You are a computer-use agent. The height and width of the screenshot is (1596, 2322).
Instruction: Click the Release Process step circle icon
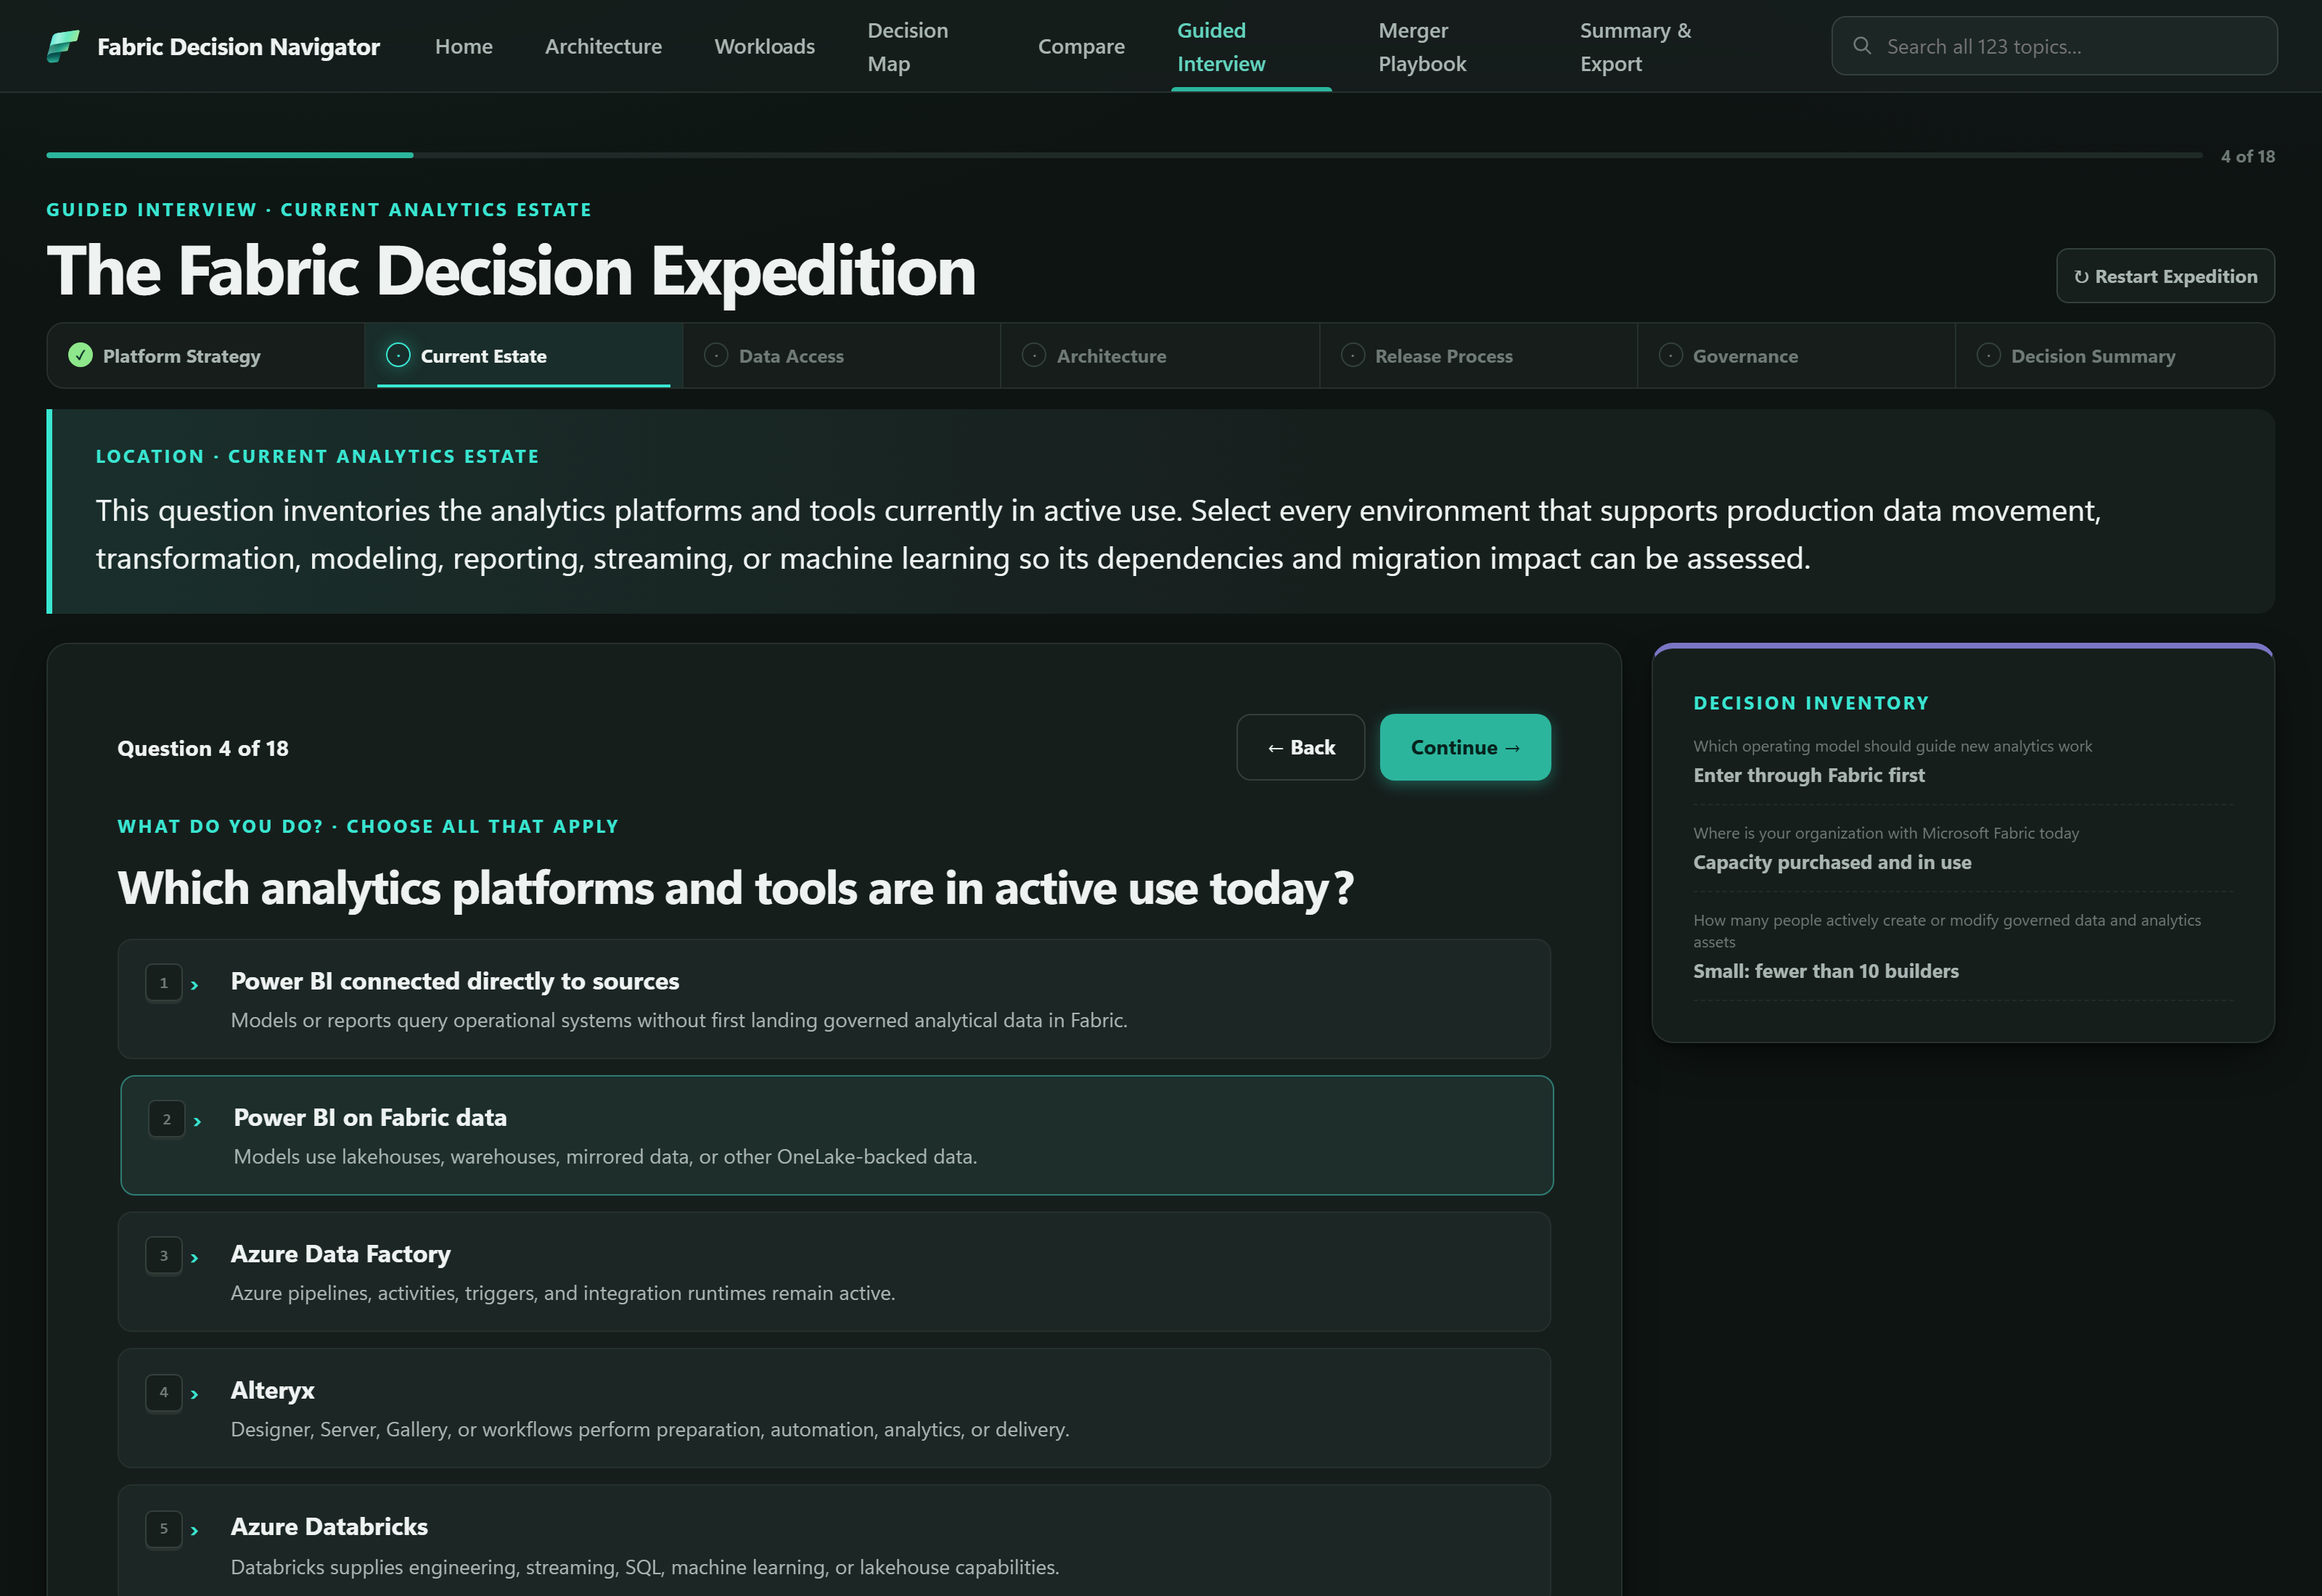[x=1352, y=355]
